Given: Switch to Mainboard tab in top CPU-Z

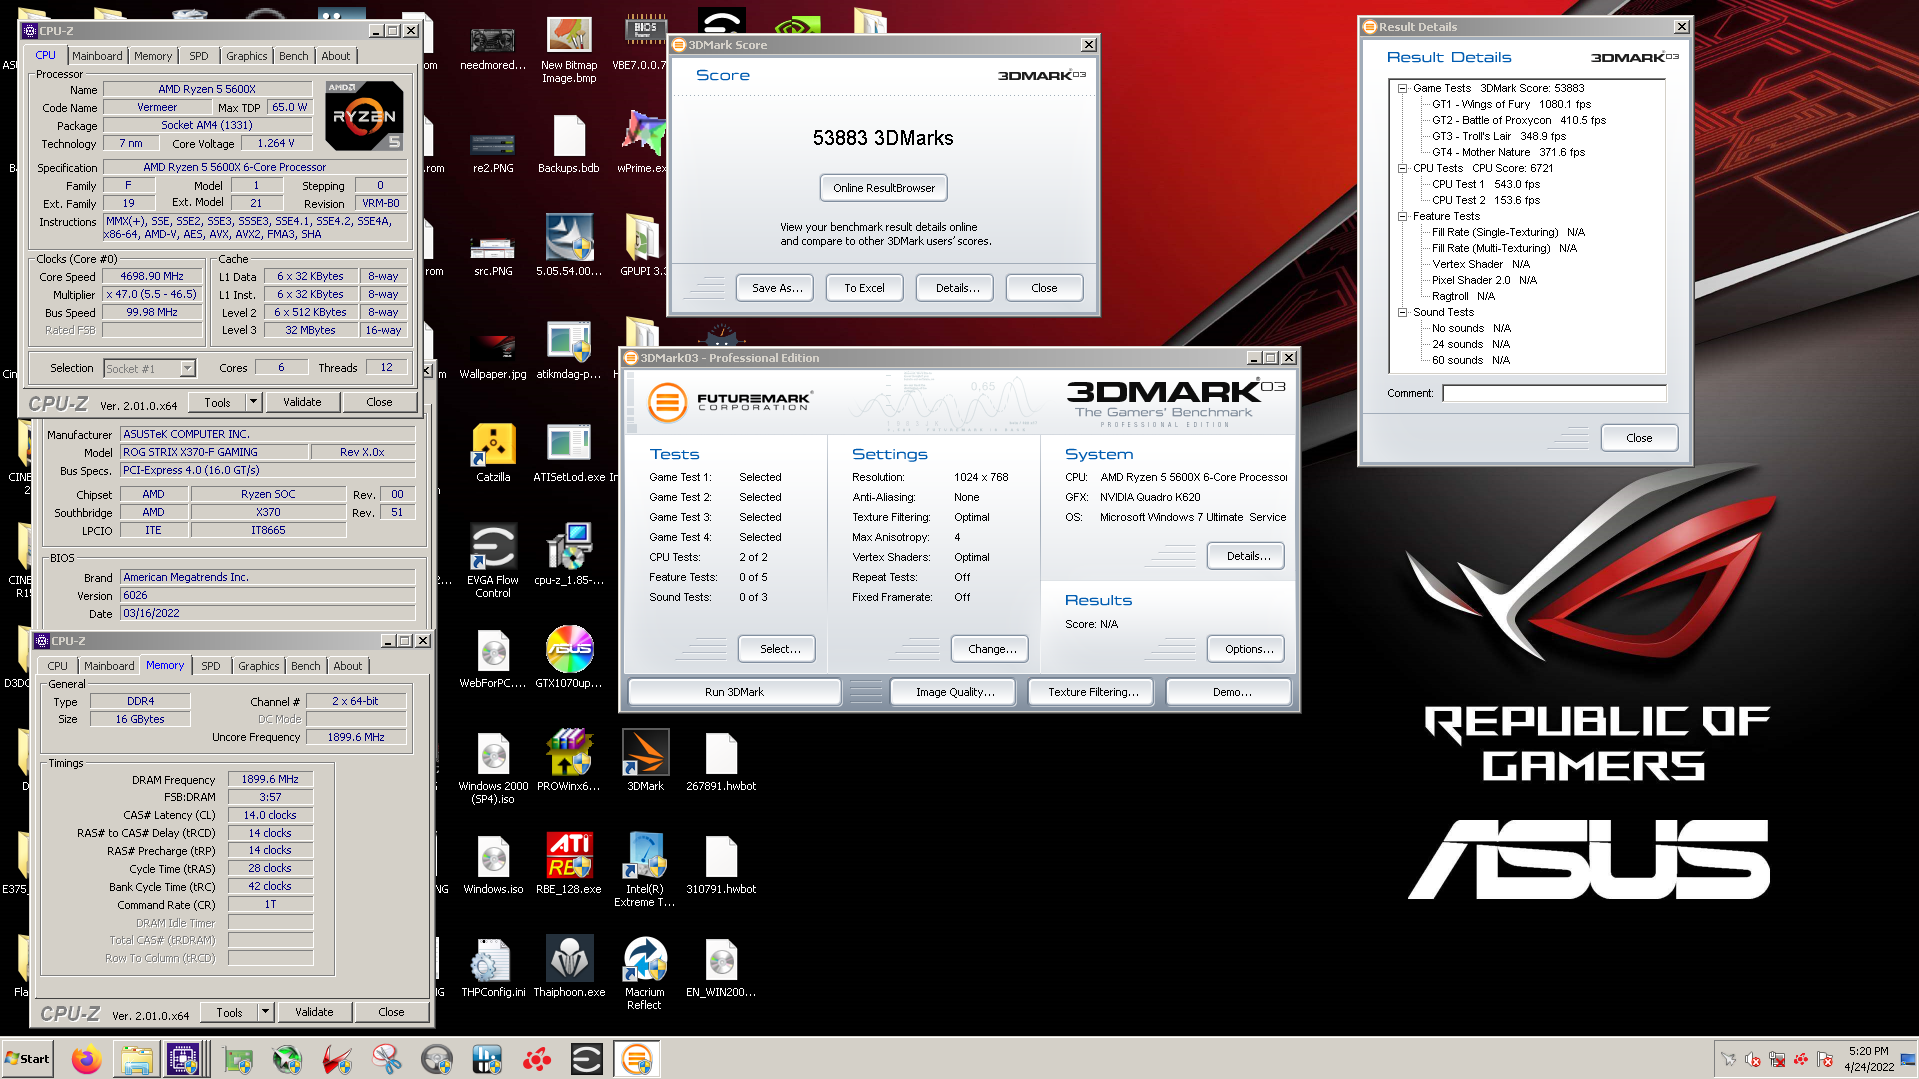Looking at the screenshot, I should [97, 56].
